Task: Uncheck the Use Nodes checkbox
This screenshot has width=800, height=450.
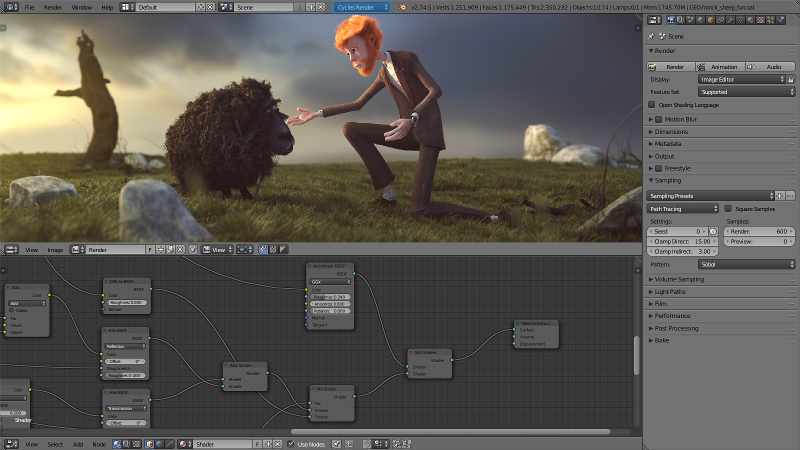Action: [291, 444]
